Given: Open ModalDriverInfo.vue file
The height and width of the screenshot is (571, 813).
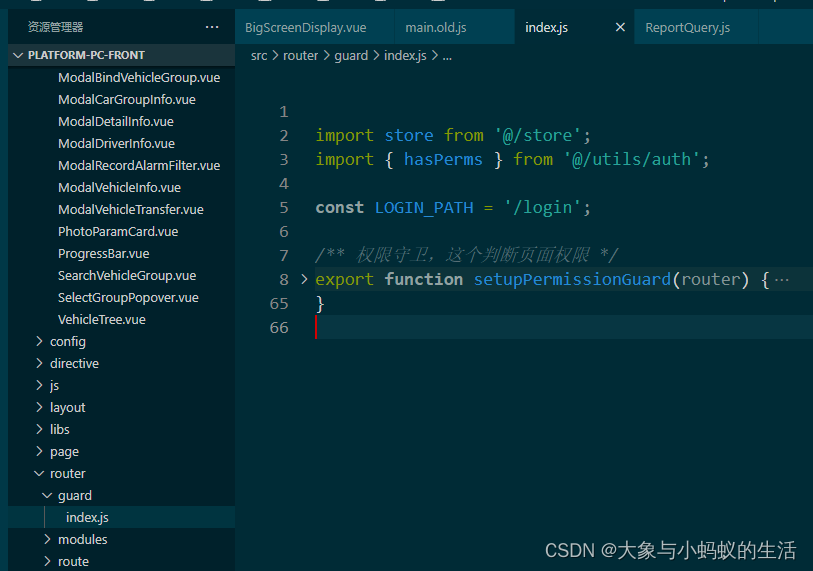Looking at the screenshot, I should tap(116, 143).
